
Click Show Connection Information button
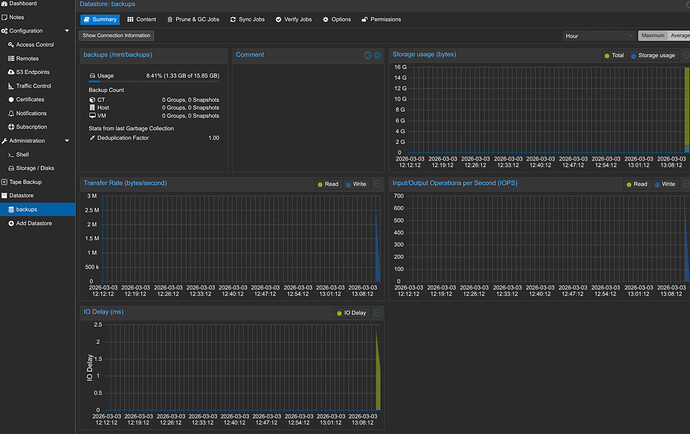click(x=117, y=35)
